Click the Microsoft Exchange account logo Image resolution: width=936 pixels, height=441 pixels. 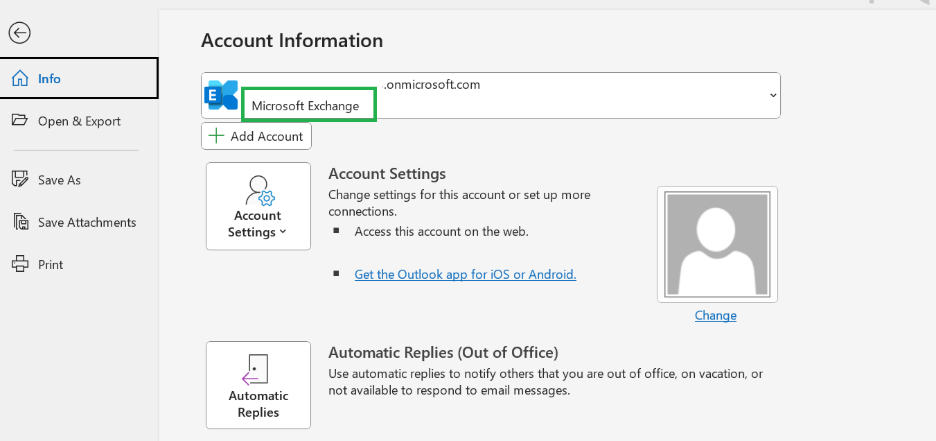[x=220, y=96]
